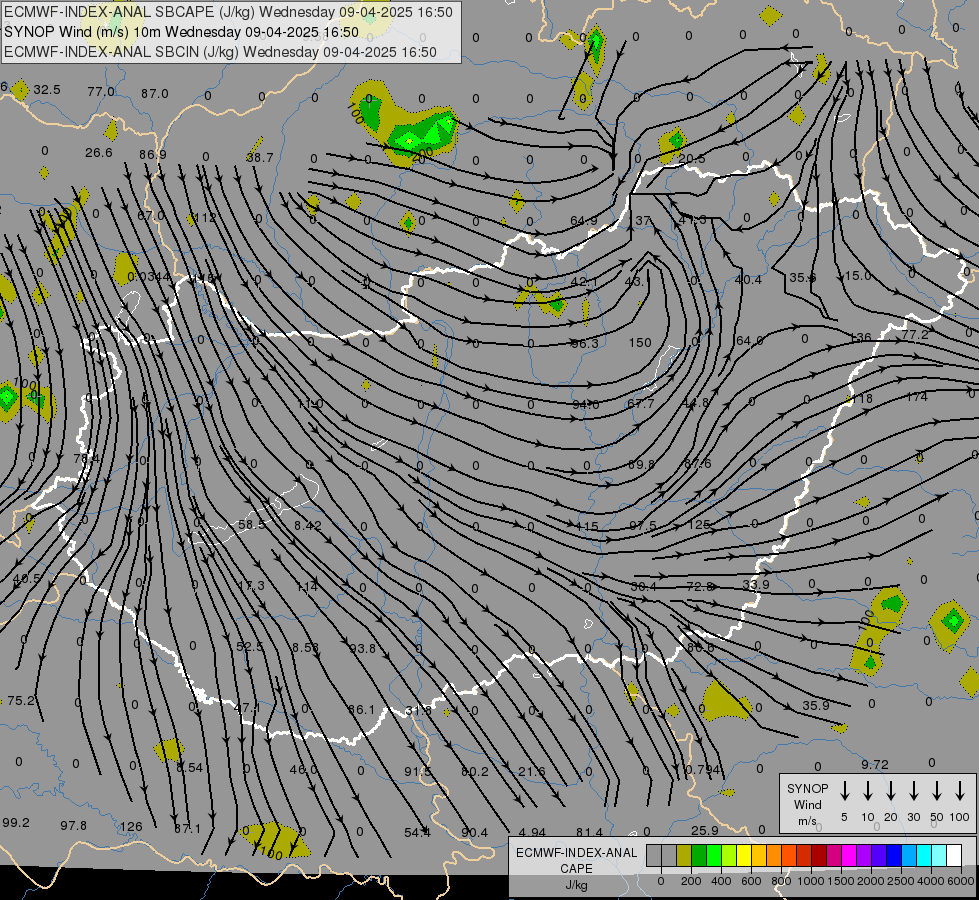Screen dimensions: 979x900
Task: Click the map value 136
Action: coord(860,337)
